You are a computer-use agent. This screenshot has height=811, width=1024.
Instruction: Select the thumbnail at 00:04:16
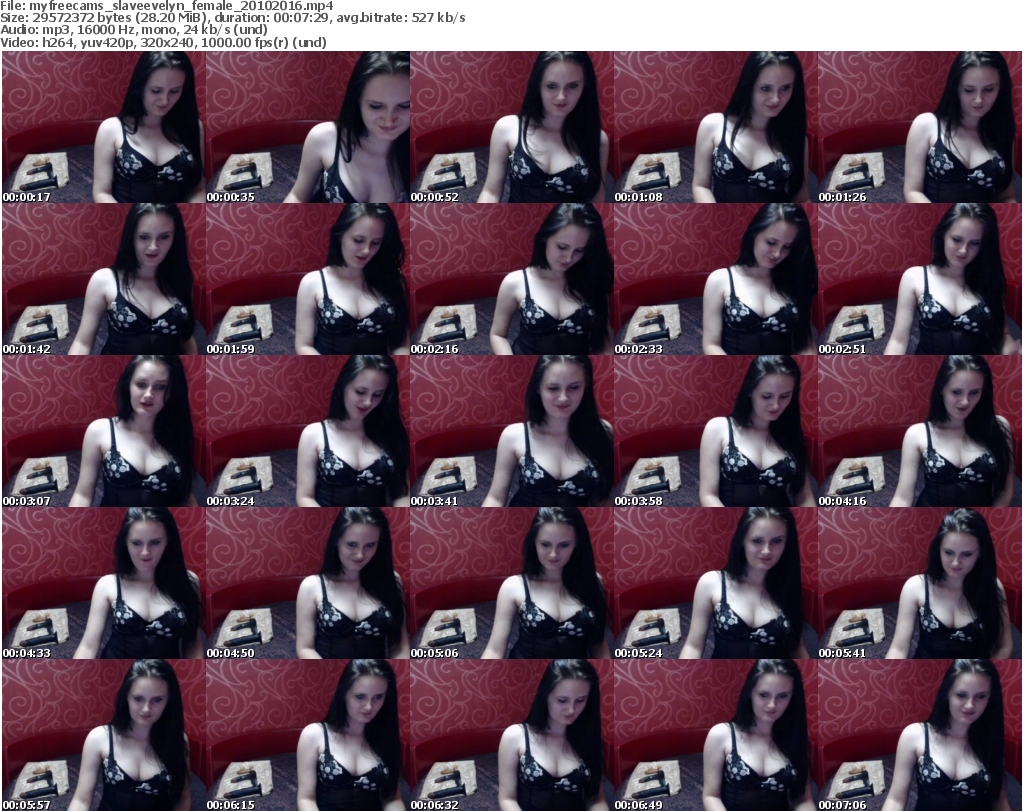[920, 432]
